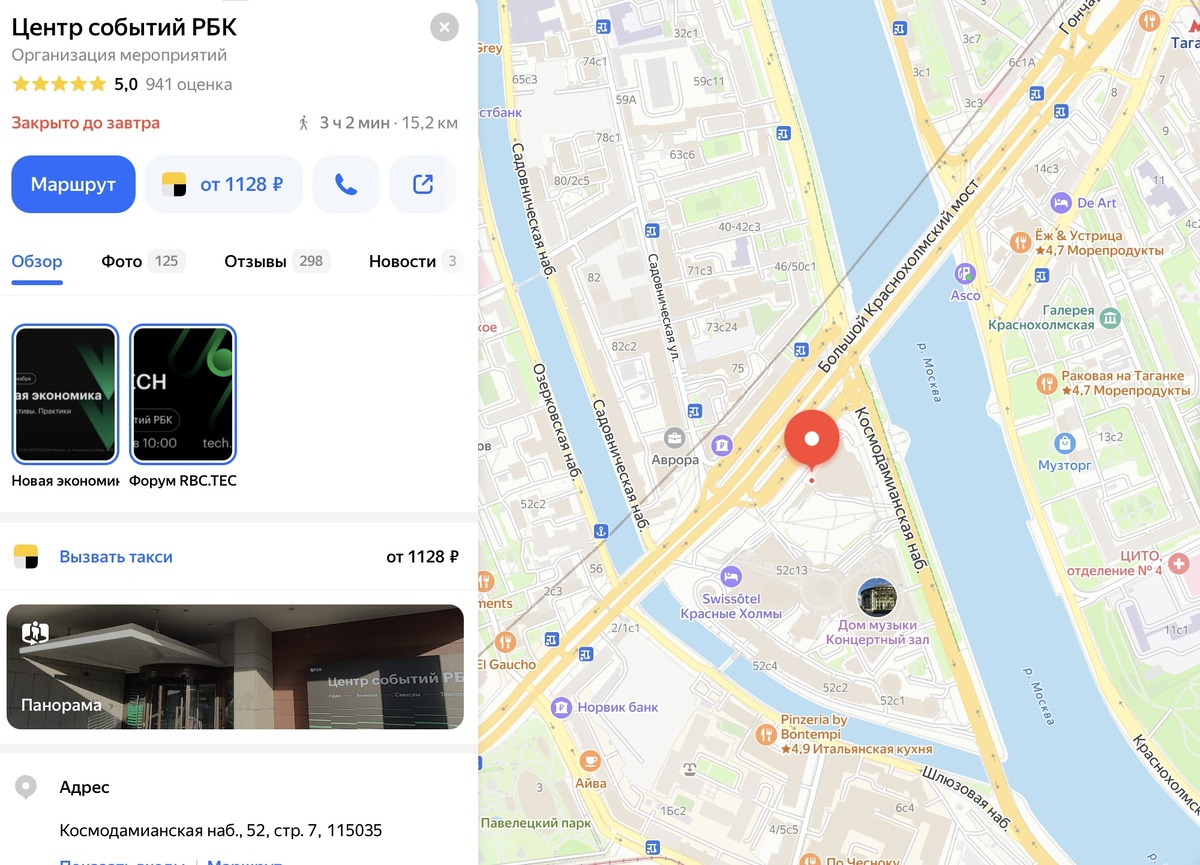The height and width of the screenshot is (865, 1200).
Task: Select the Айва cafe map icon
Action: [x=590, y=760]
